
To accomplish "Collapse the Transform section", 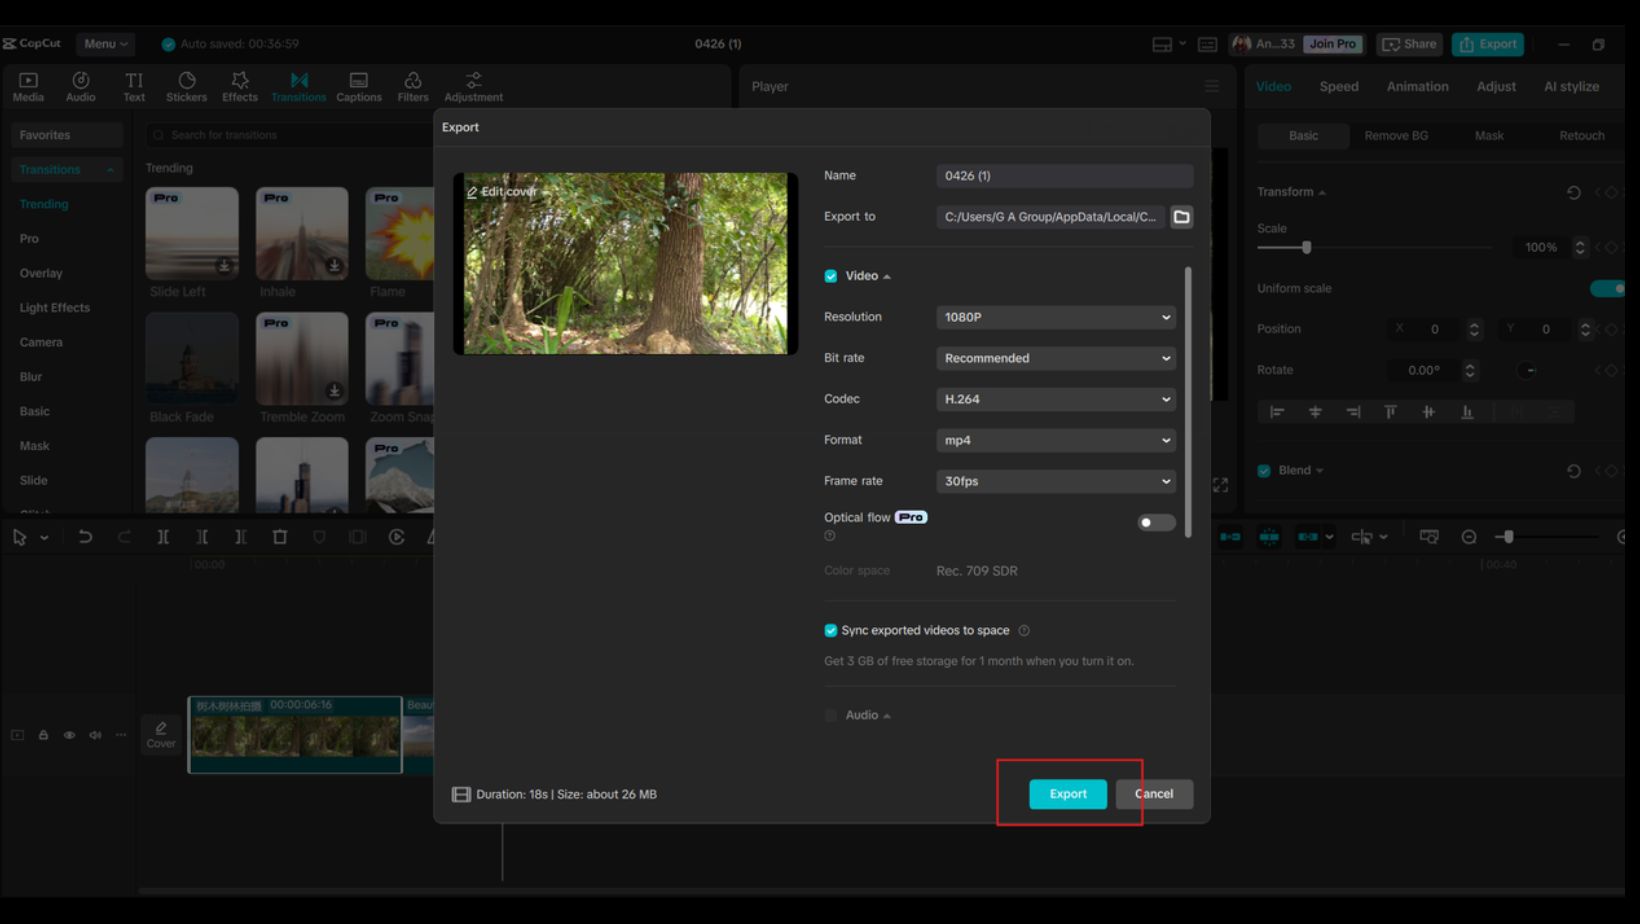I will 1322,193.
